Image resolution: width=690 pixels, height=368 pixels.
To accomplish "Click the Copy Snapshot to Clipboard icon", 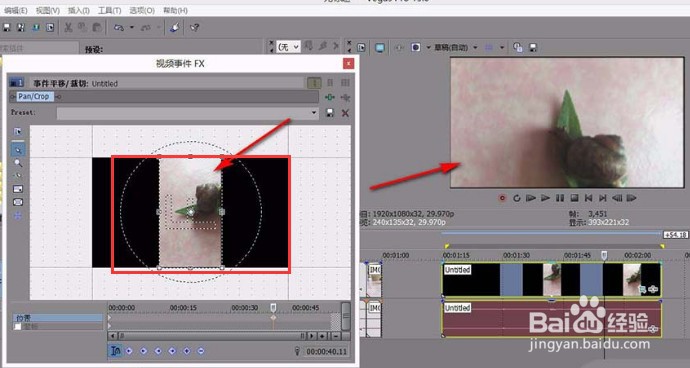I will point(518,47).
